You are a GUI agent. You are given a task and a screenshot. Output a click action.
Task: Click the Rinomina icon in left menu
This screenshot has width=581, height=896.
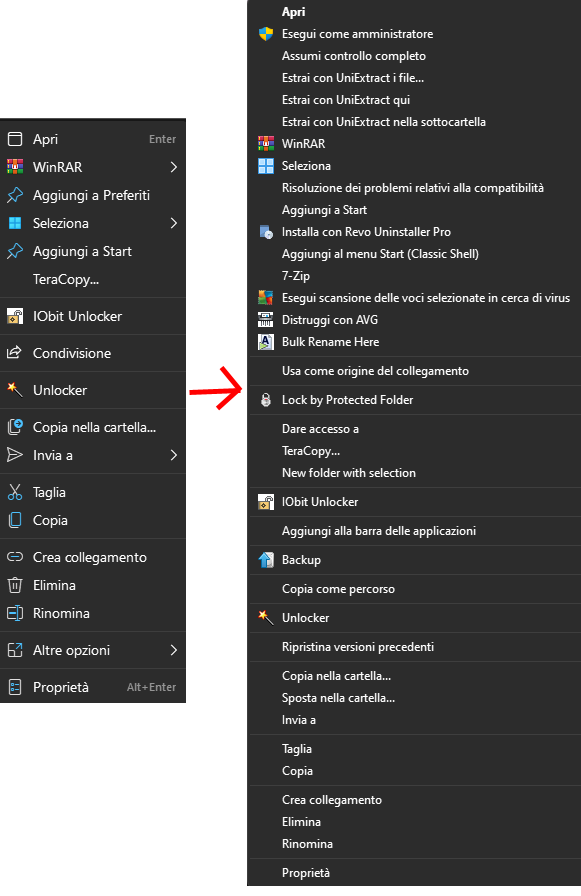coord(15,613)
